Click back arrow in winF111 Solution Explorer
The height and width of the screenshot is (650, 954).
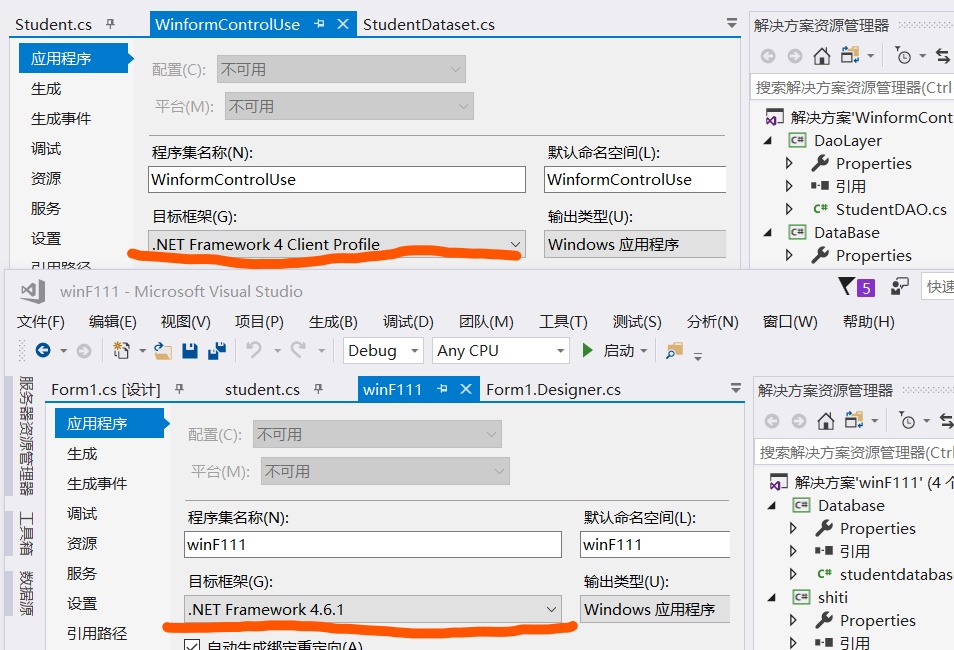(772, 421)
